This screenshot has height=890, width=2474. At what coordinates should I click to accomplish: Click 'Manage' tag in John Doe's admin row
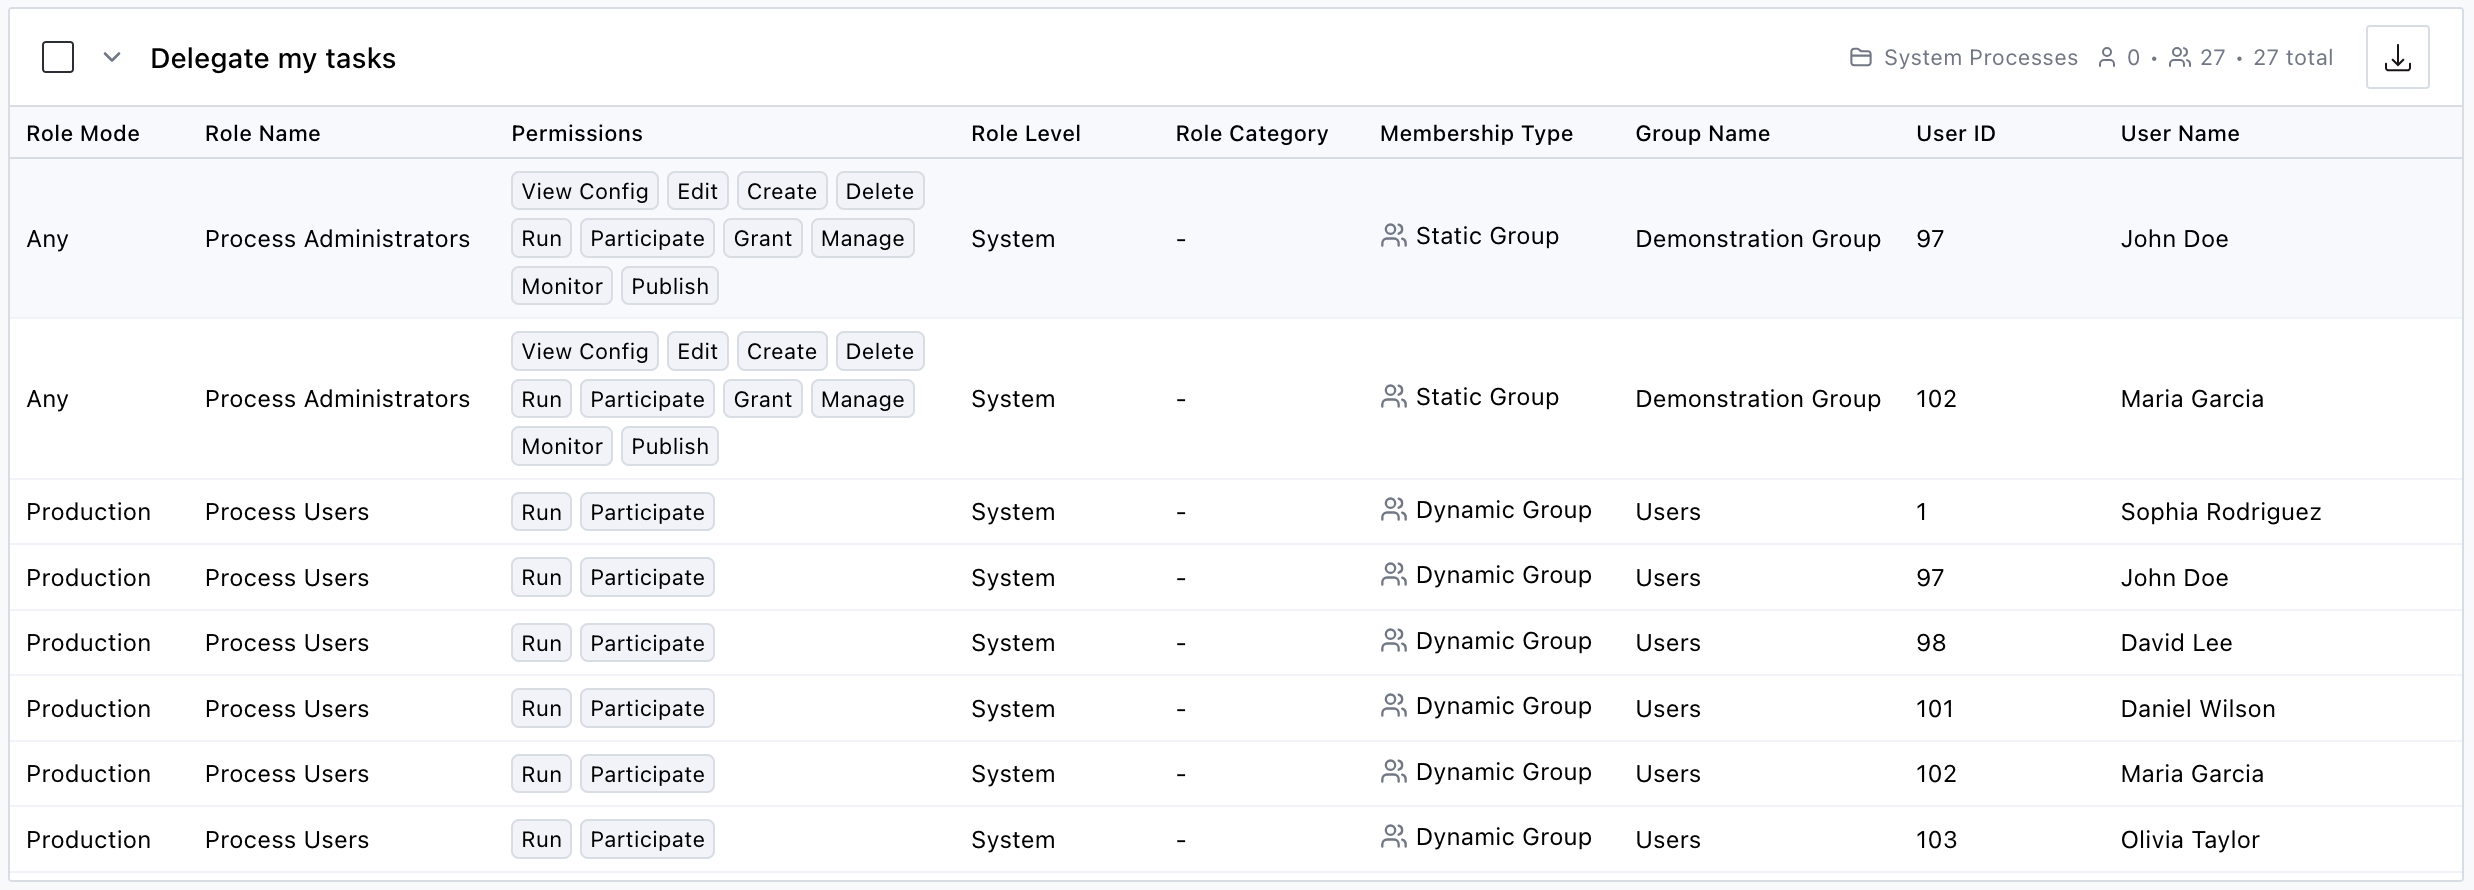tap(863, 238)
